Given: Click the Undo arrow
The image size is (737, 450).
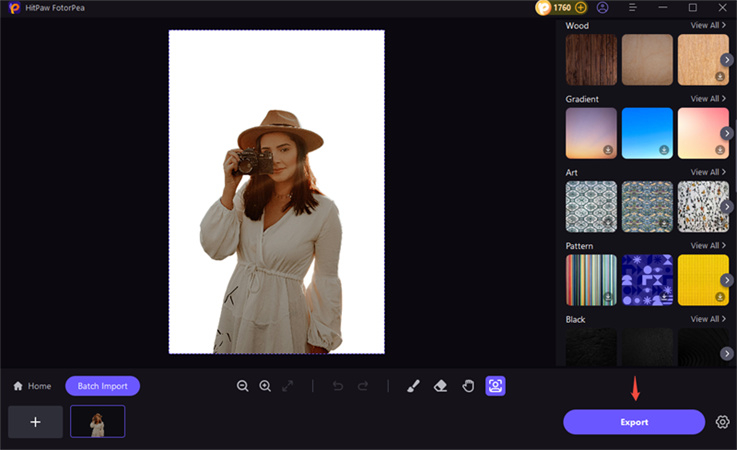Looking at the screenshot, I should pyautogui.click(x=338, y=386).
